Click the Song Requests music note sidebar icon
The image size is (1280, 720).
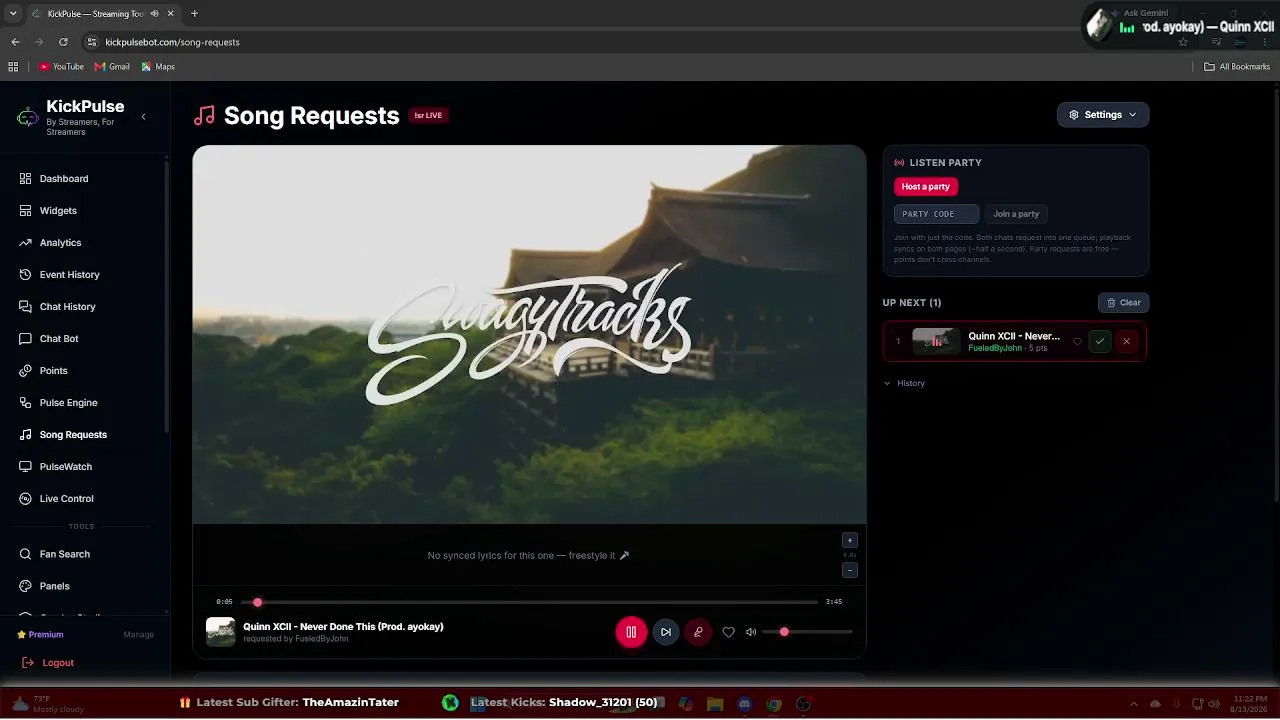[x=26, y=435]
